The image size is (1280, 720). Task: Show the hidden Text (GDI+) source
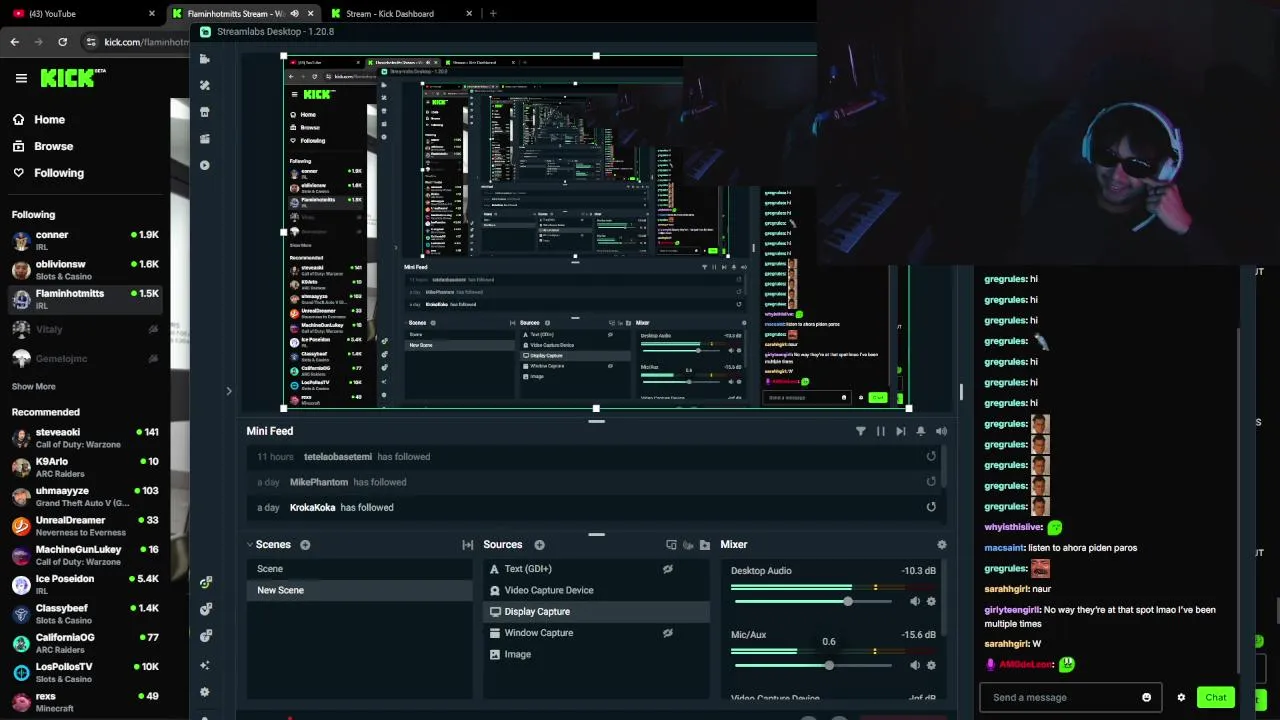click(x=667, y=569)
